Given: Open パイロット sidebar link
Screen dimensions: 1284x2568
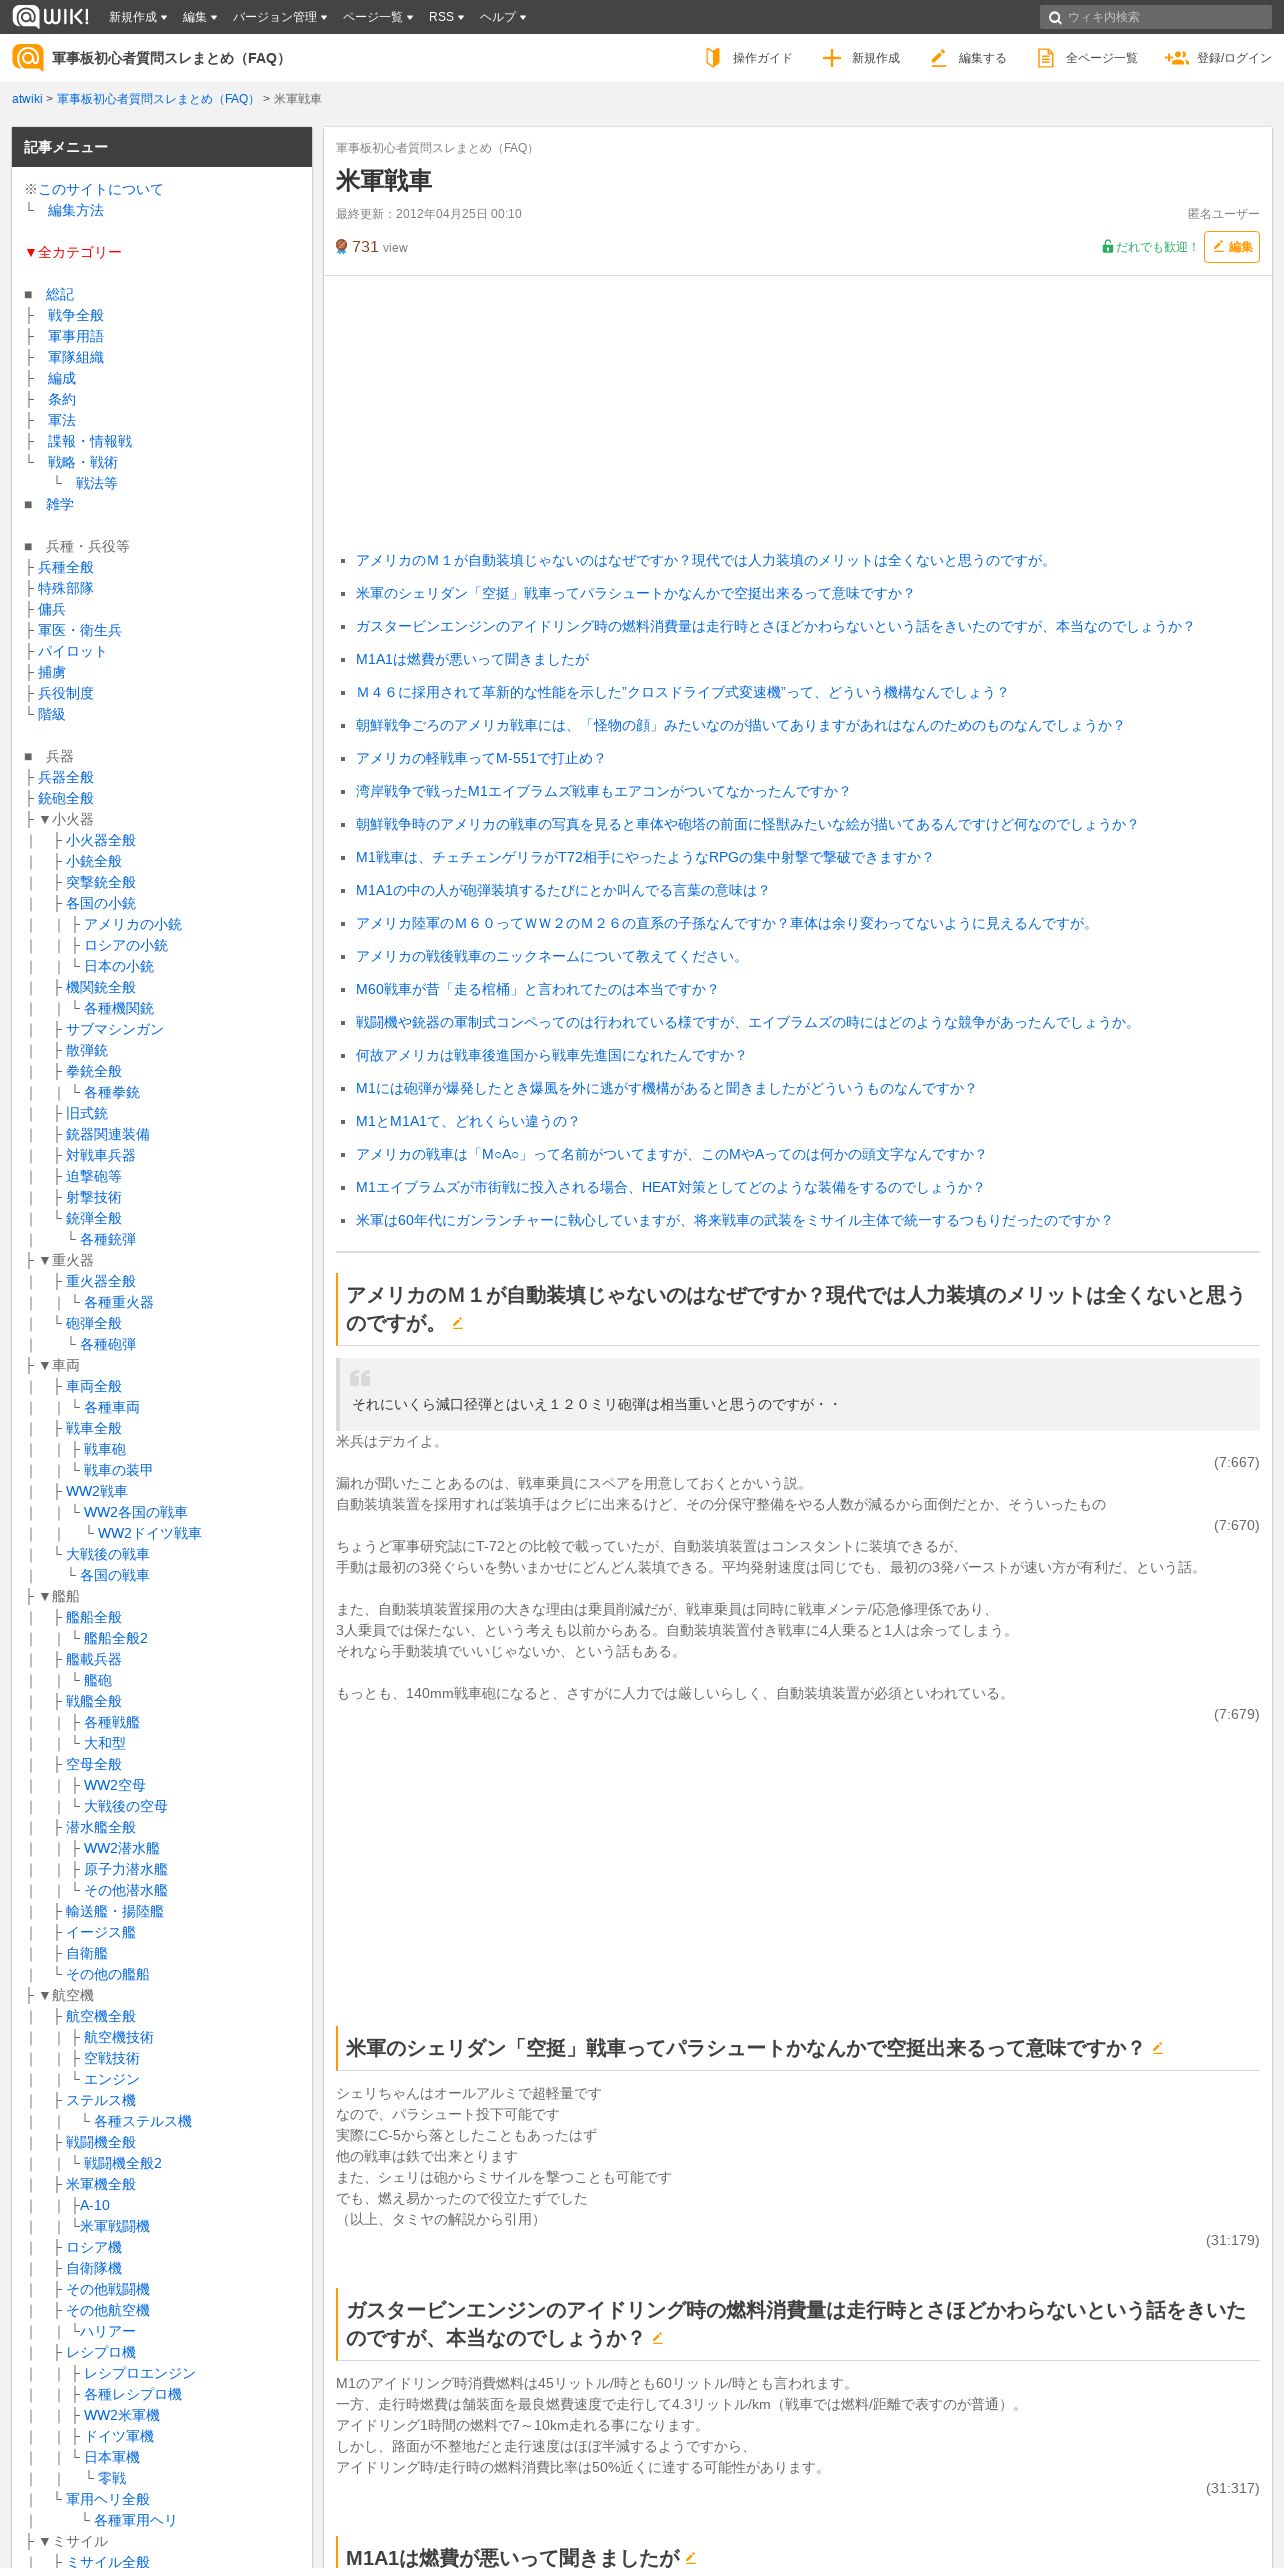Looking at the screenshot, I should [72, 651].
